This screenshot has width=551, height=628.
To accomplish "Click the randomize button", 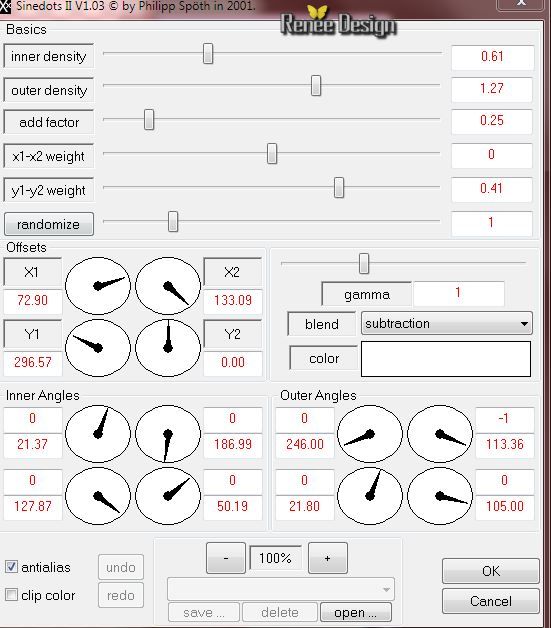I will (x=49, y=224).
